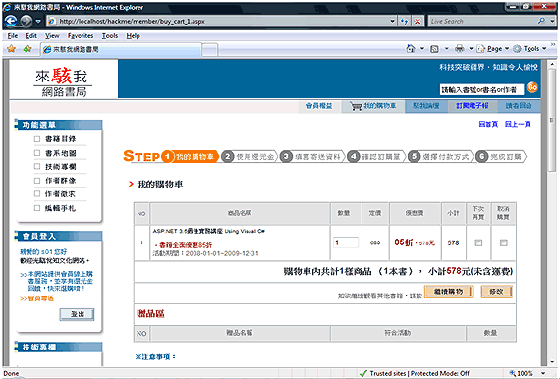Open the View menu
Image resolution: width=560 pixels, height=379 pixels.
[52, 36]
